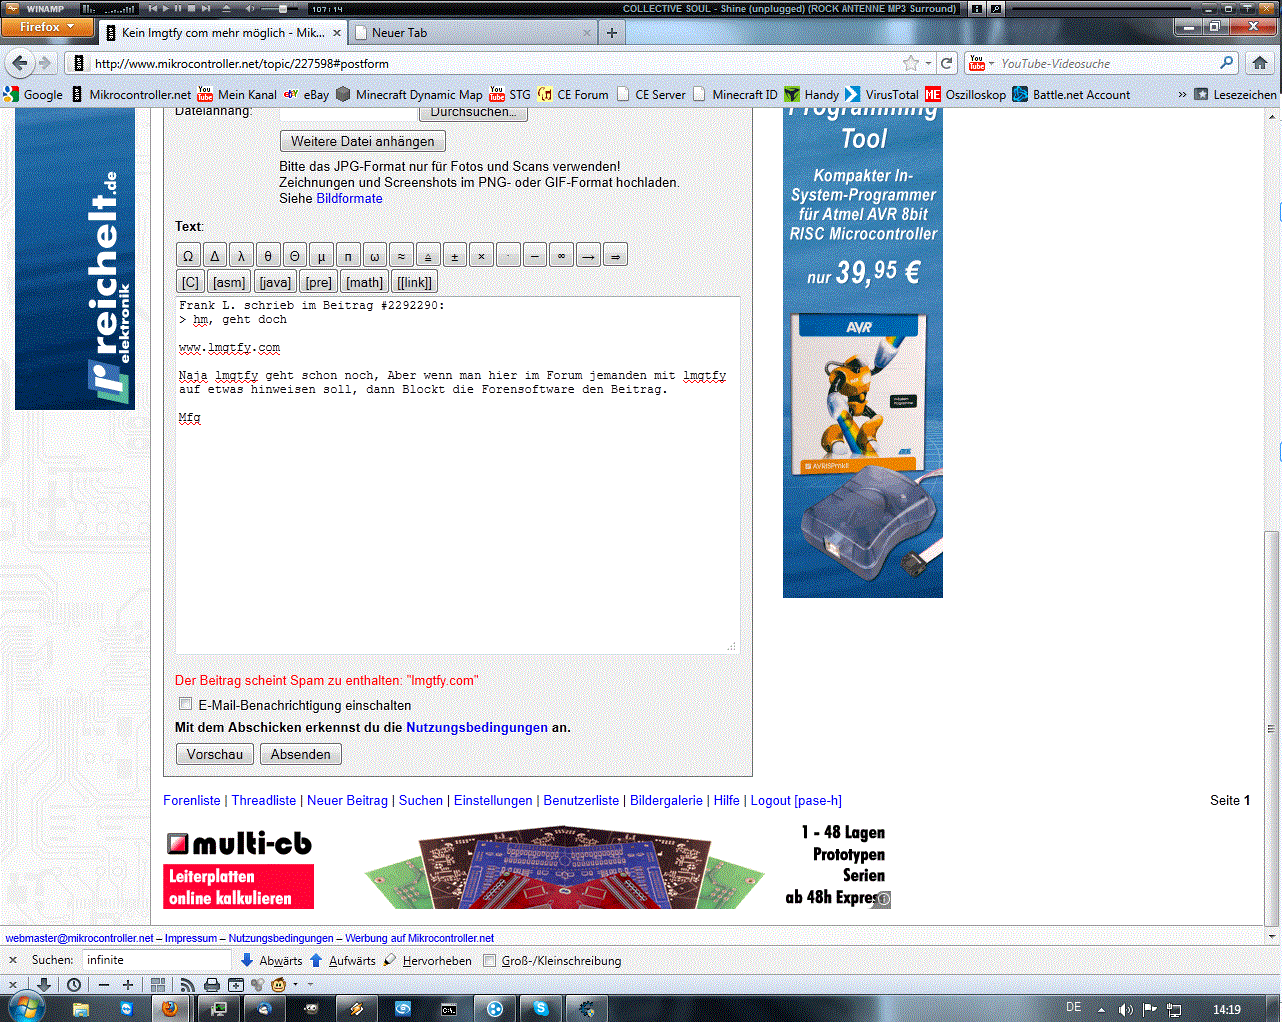
Task: Expand hidden bookmarks chevron
Action: 1182,94
